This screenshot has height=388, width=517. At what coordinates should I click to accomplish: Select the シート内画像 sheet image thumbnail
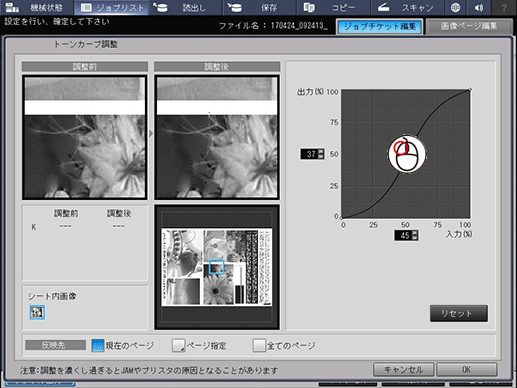pos(37,312)
